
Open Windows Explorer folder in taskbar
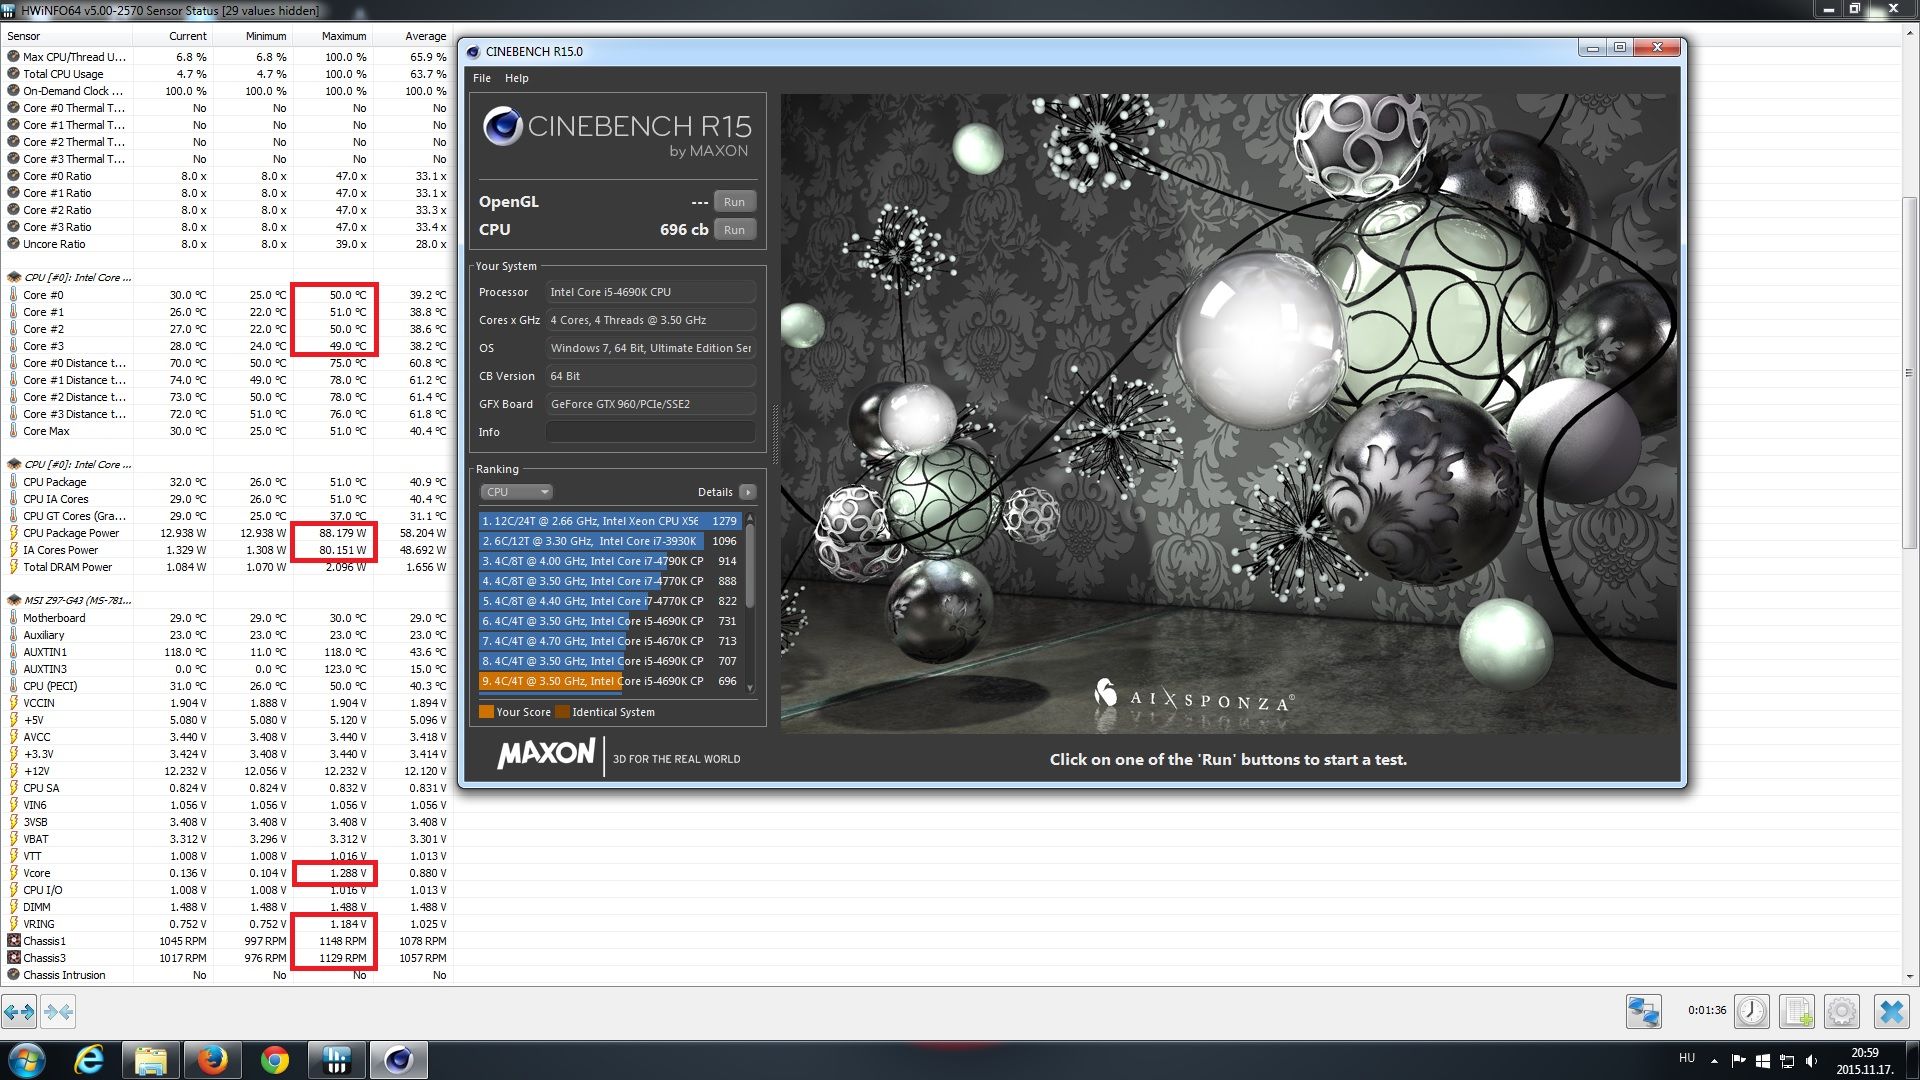pos(151,1060)
